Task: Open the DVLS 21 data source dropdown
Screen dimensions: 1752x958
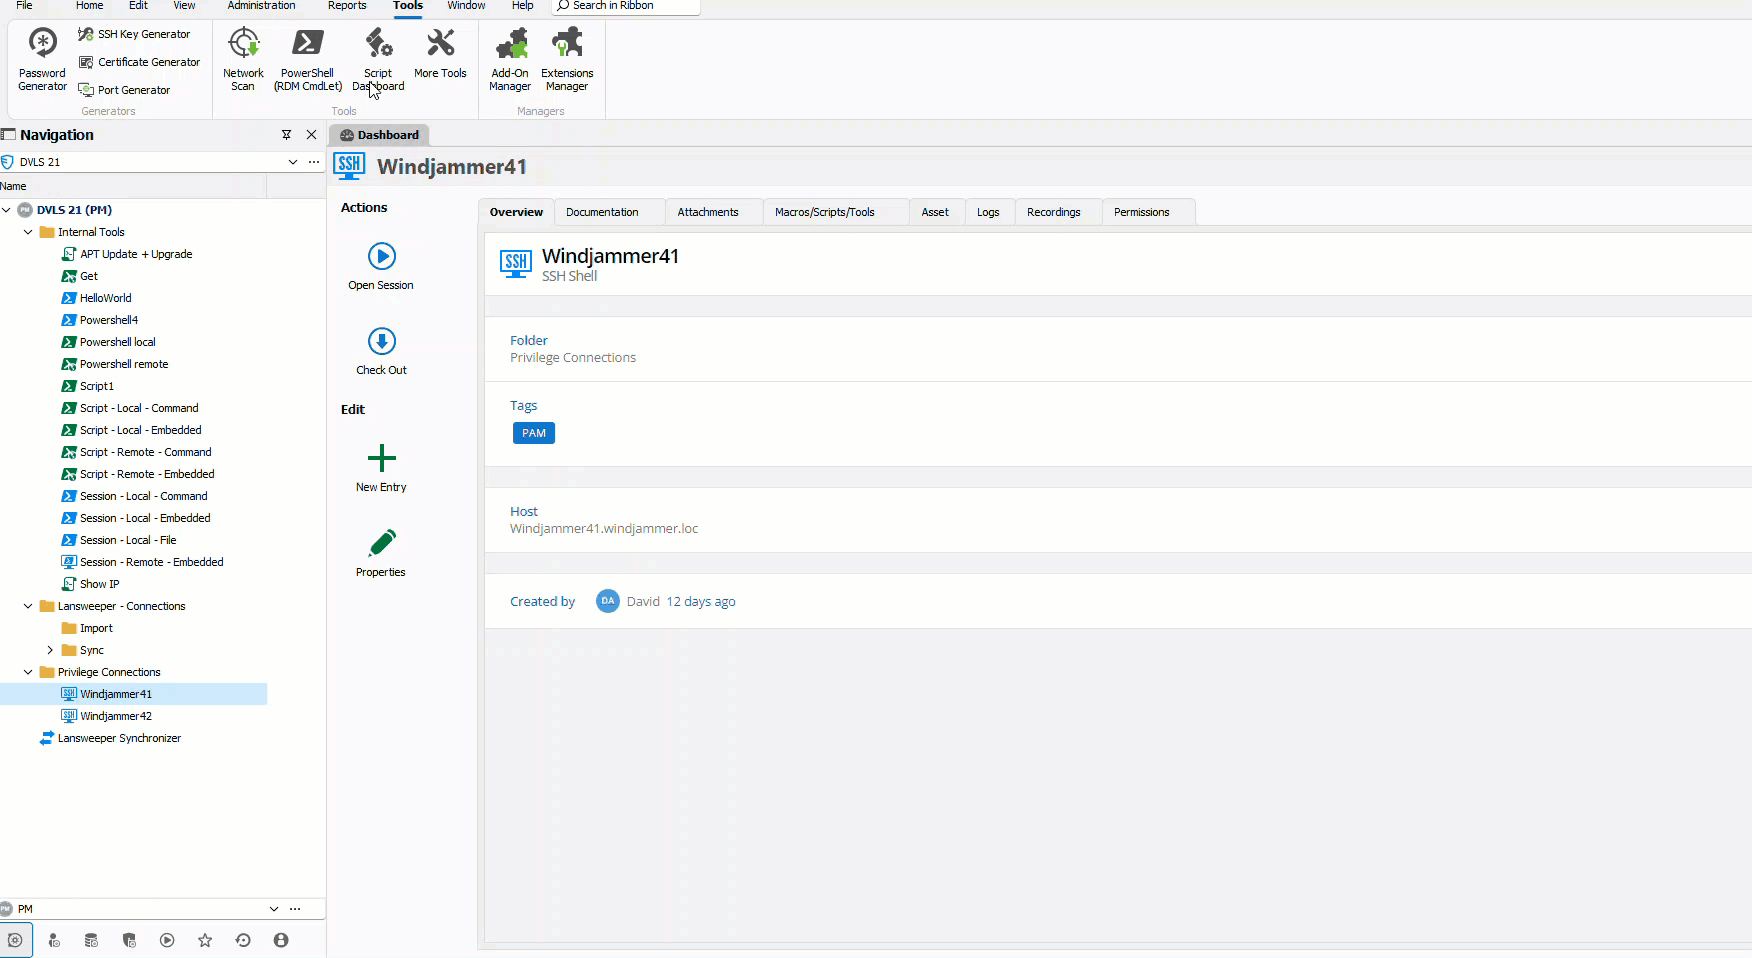Action: pyautogui.click(x=292, y=162)
